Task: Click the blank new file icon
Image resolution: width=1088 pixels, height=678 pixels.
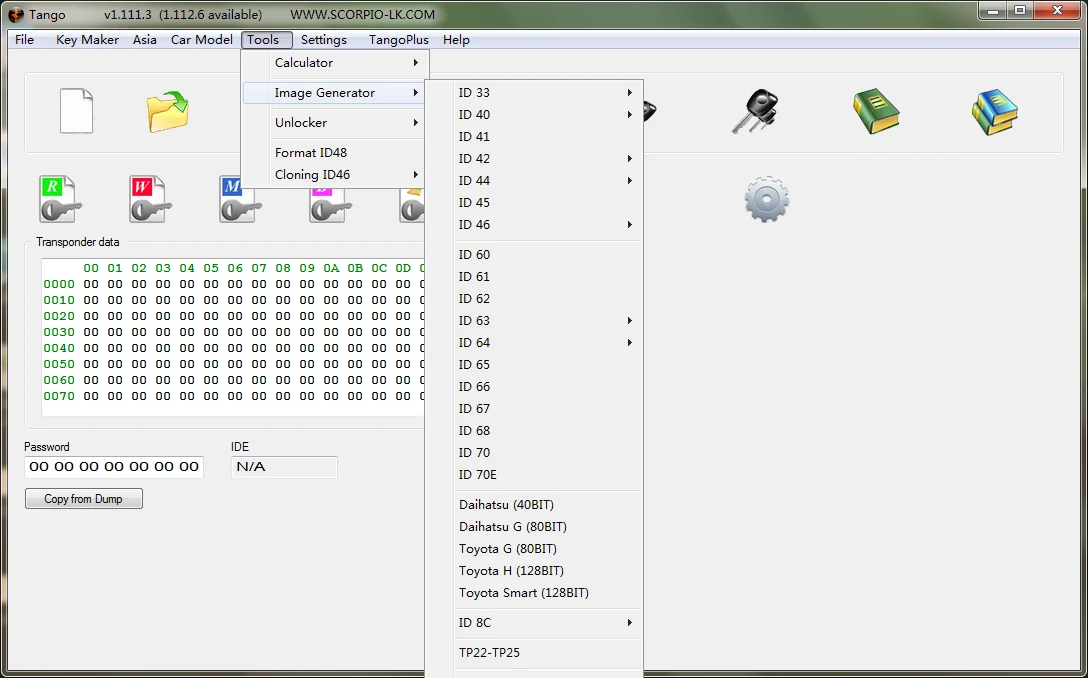Action: 76,111
